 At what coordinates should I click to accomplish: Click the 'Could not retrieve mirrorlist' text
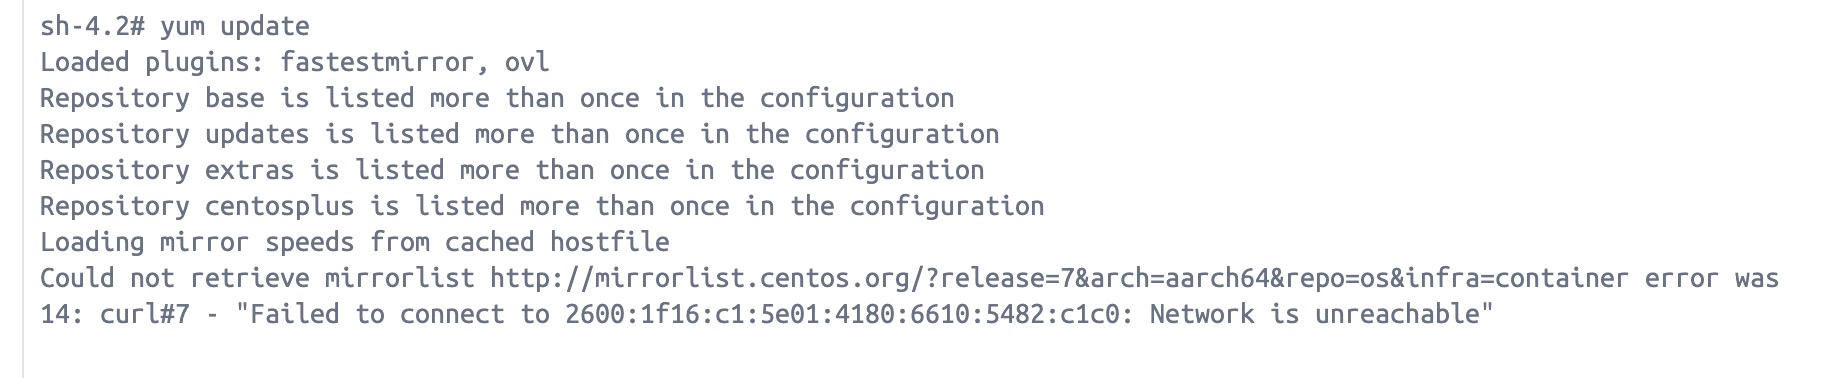[x=257, y=278]
